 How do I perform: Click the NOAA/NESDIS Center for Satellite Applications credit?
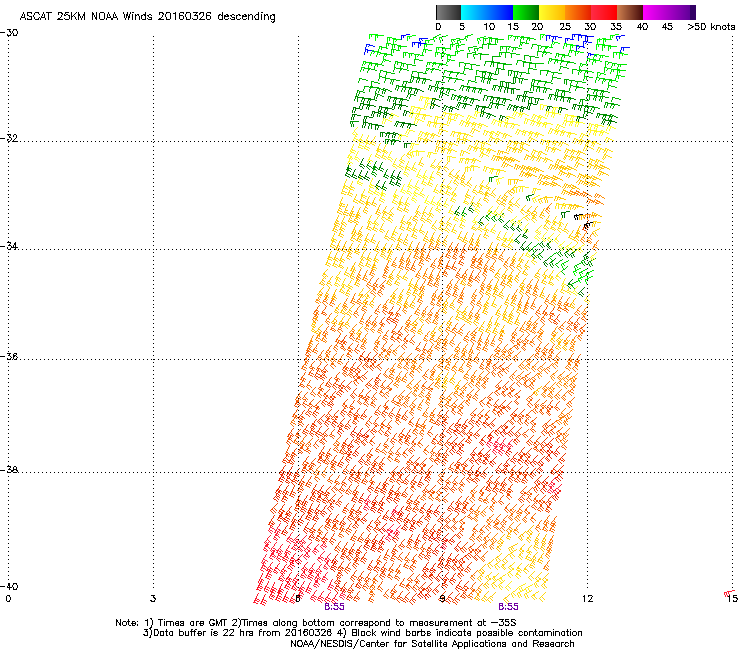click(432, 644)
